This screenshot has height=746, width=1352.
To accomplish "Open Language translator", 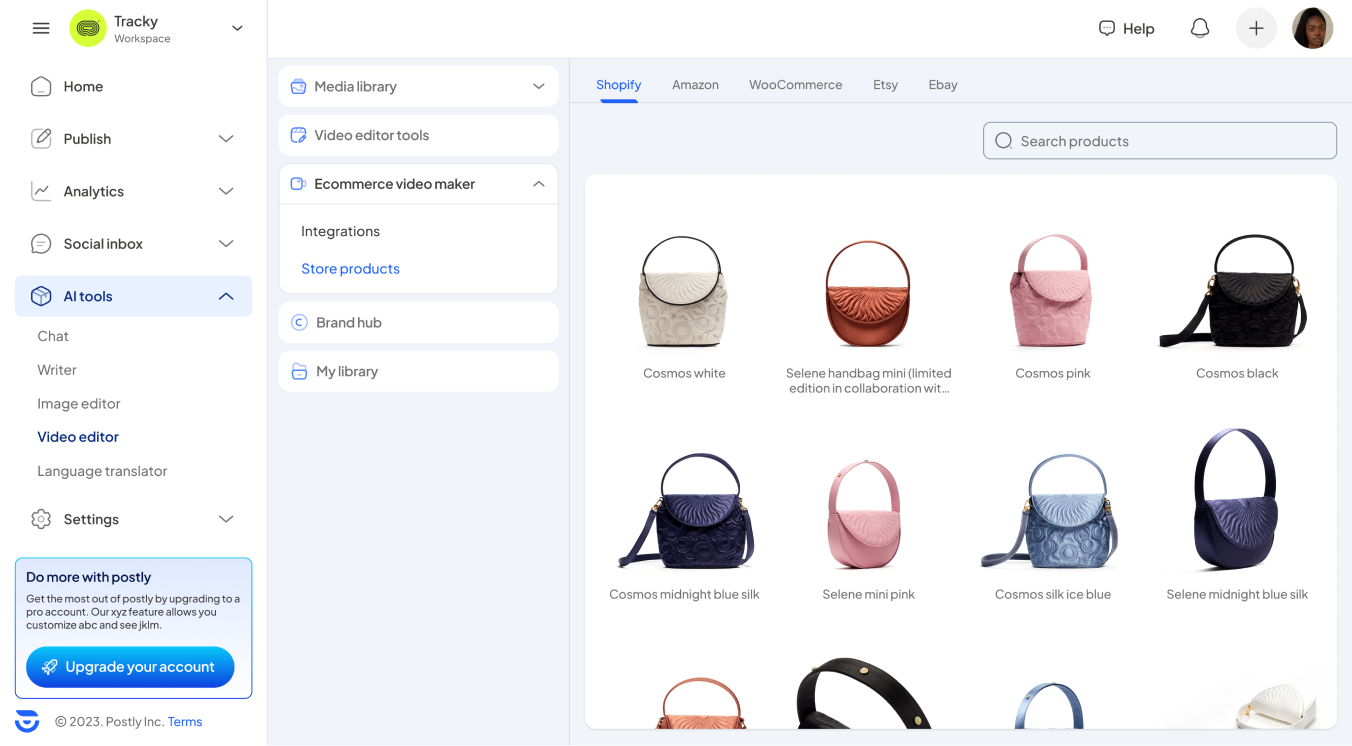I will click(x=102, y=471).
